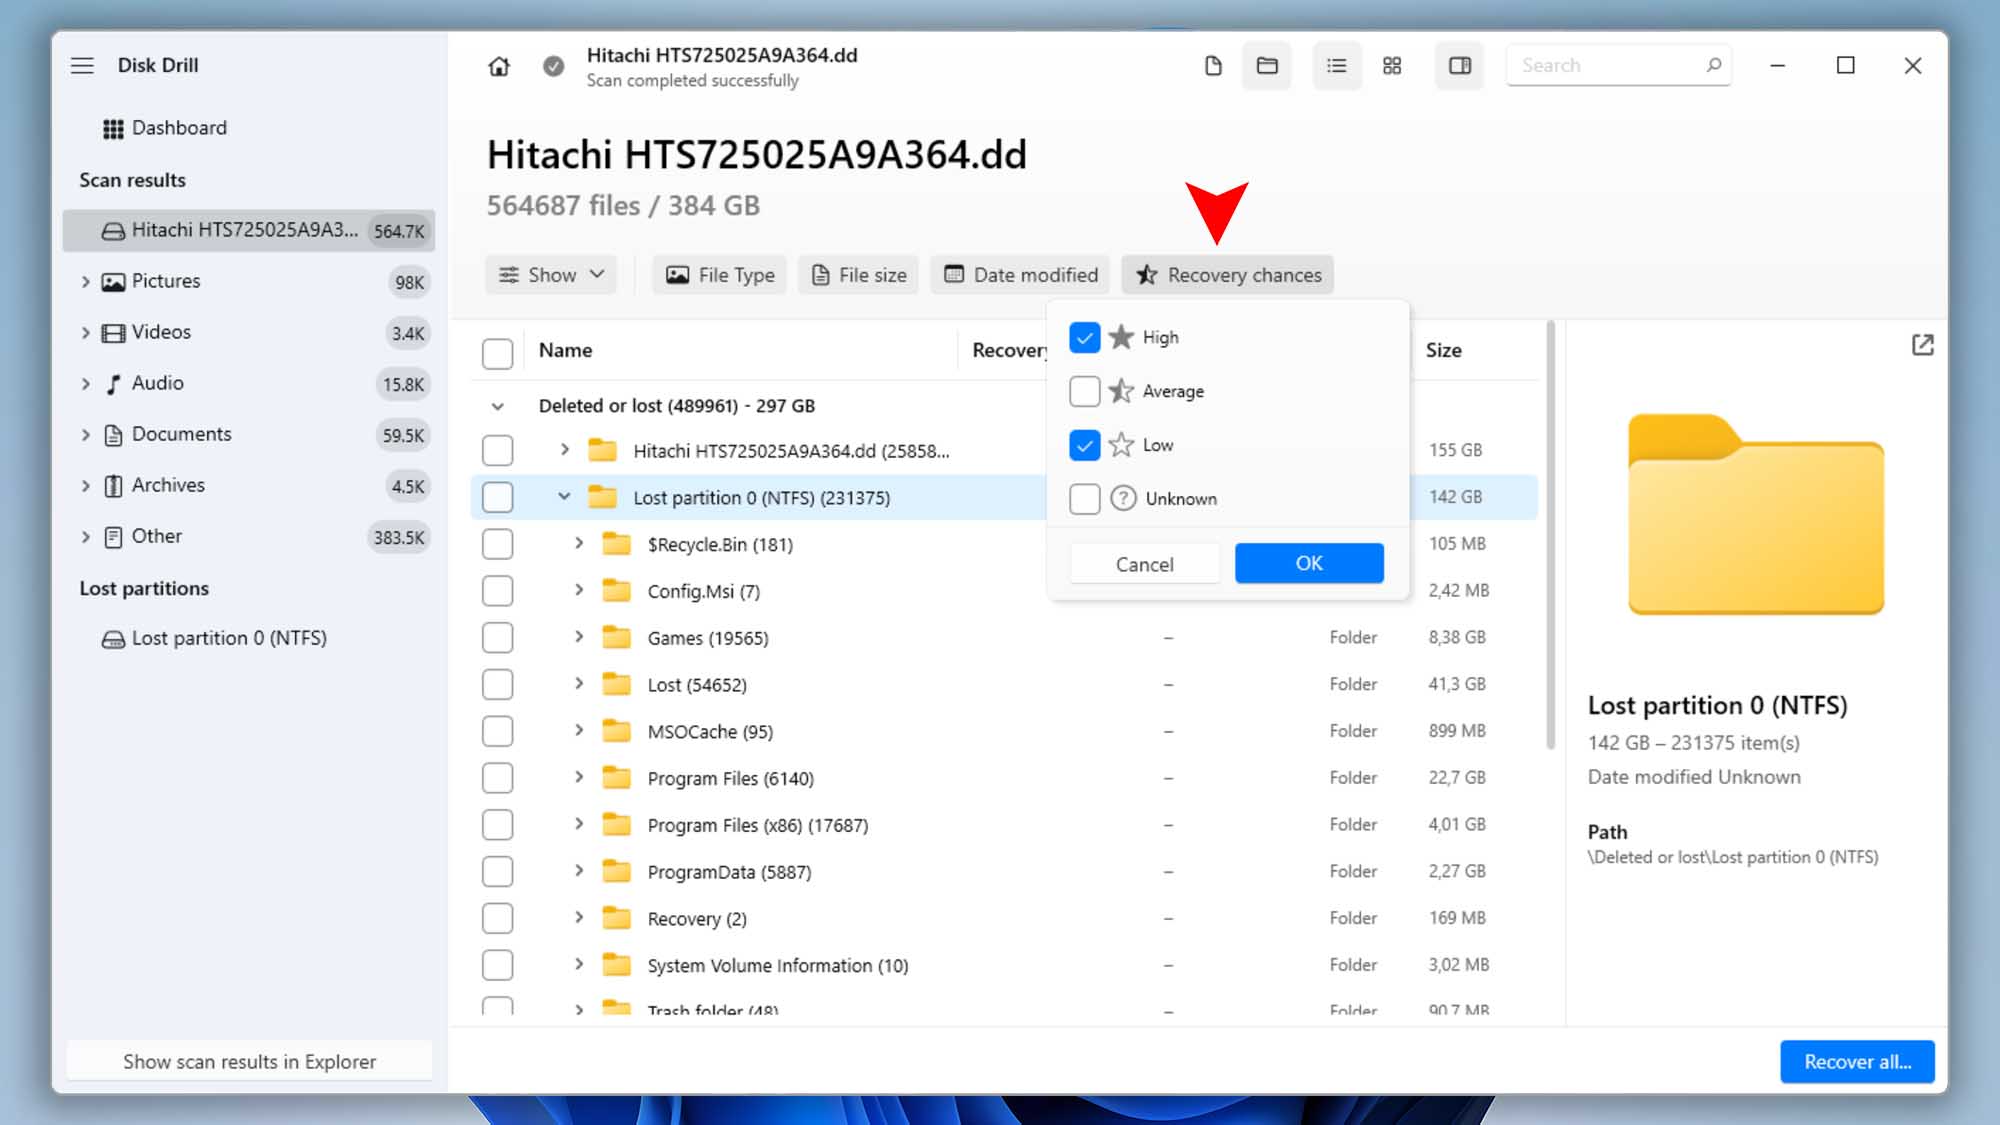Cancel the recovery chances popup

tap(1144, 564)
